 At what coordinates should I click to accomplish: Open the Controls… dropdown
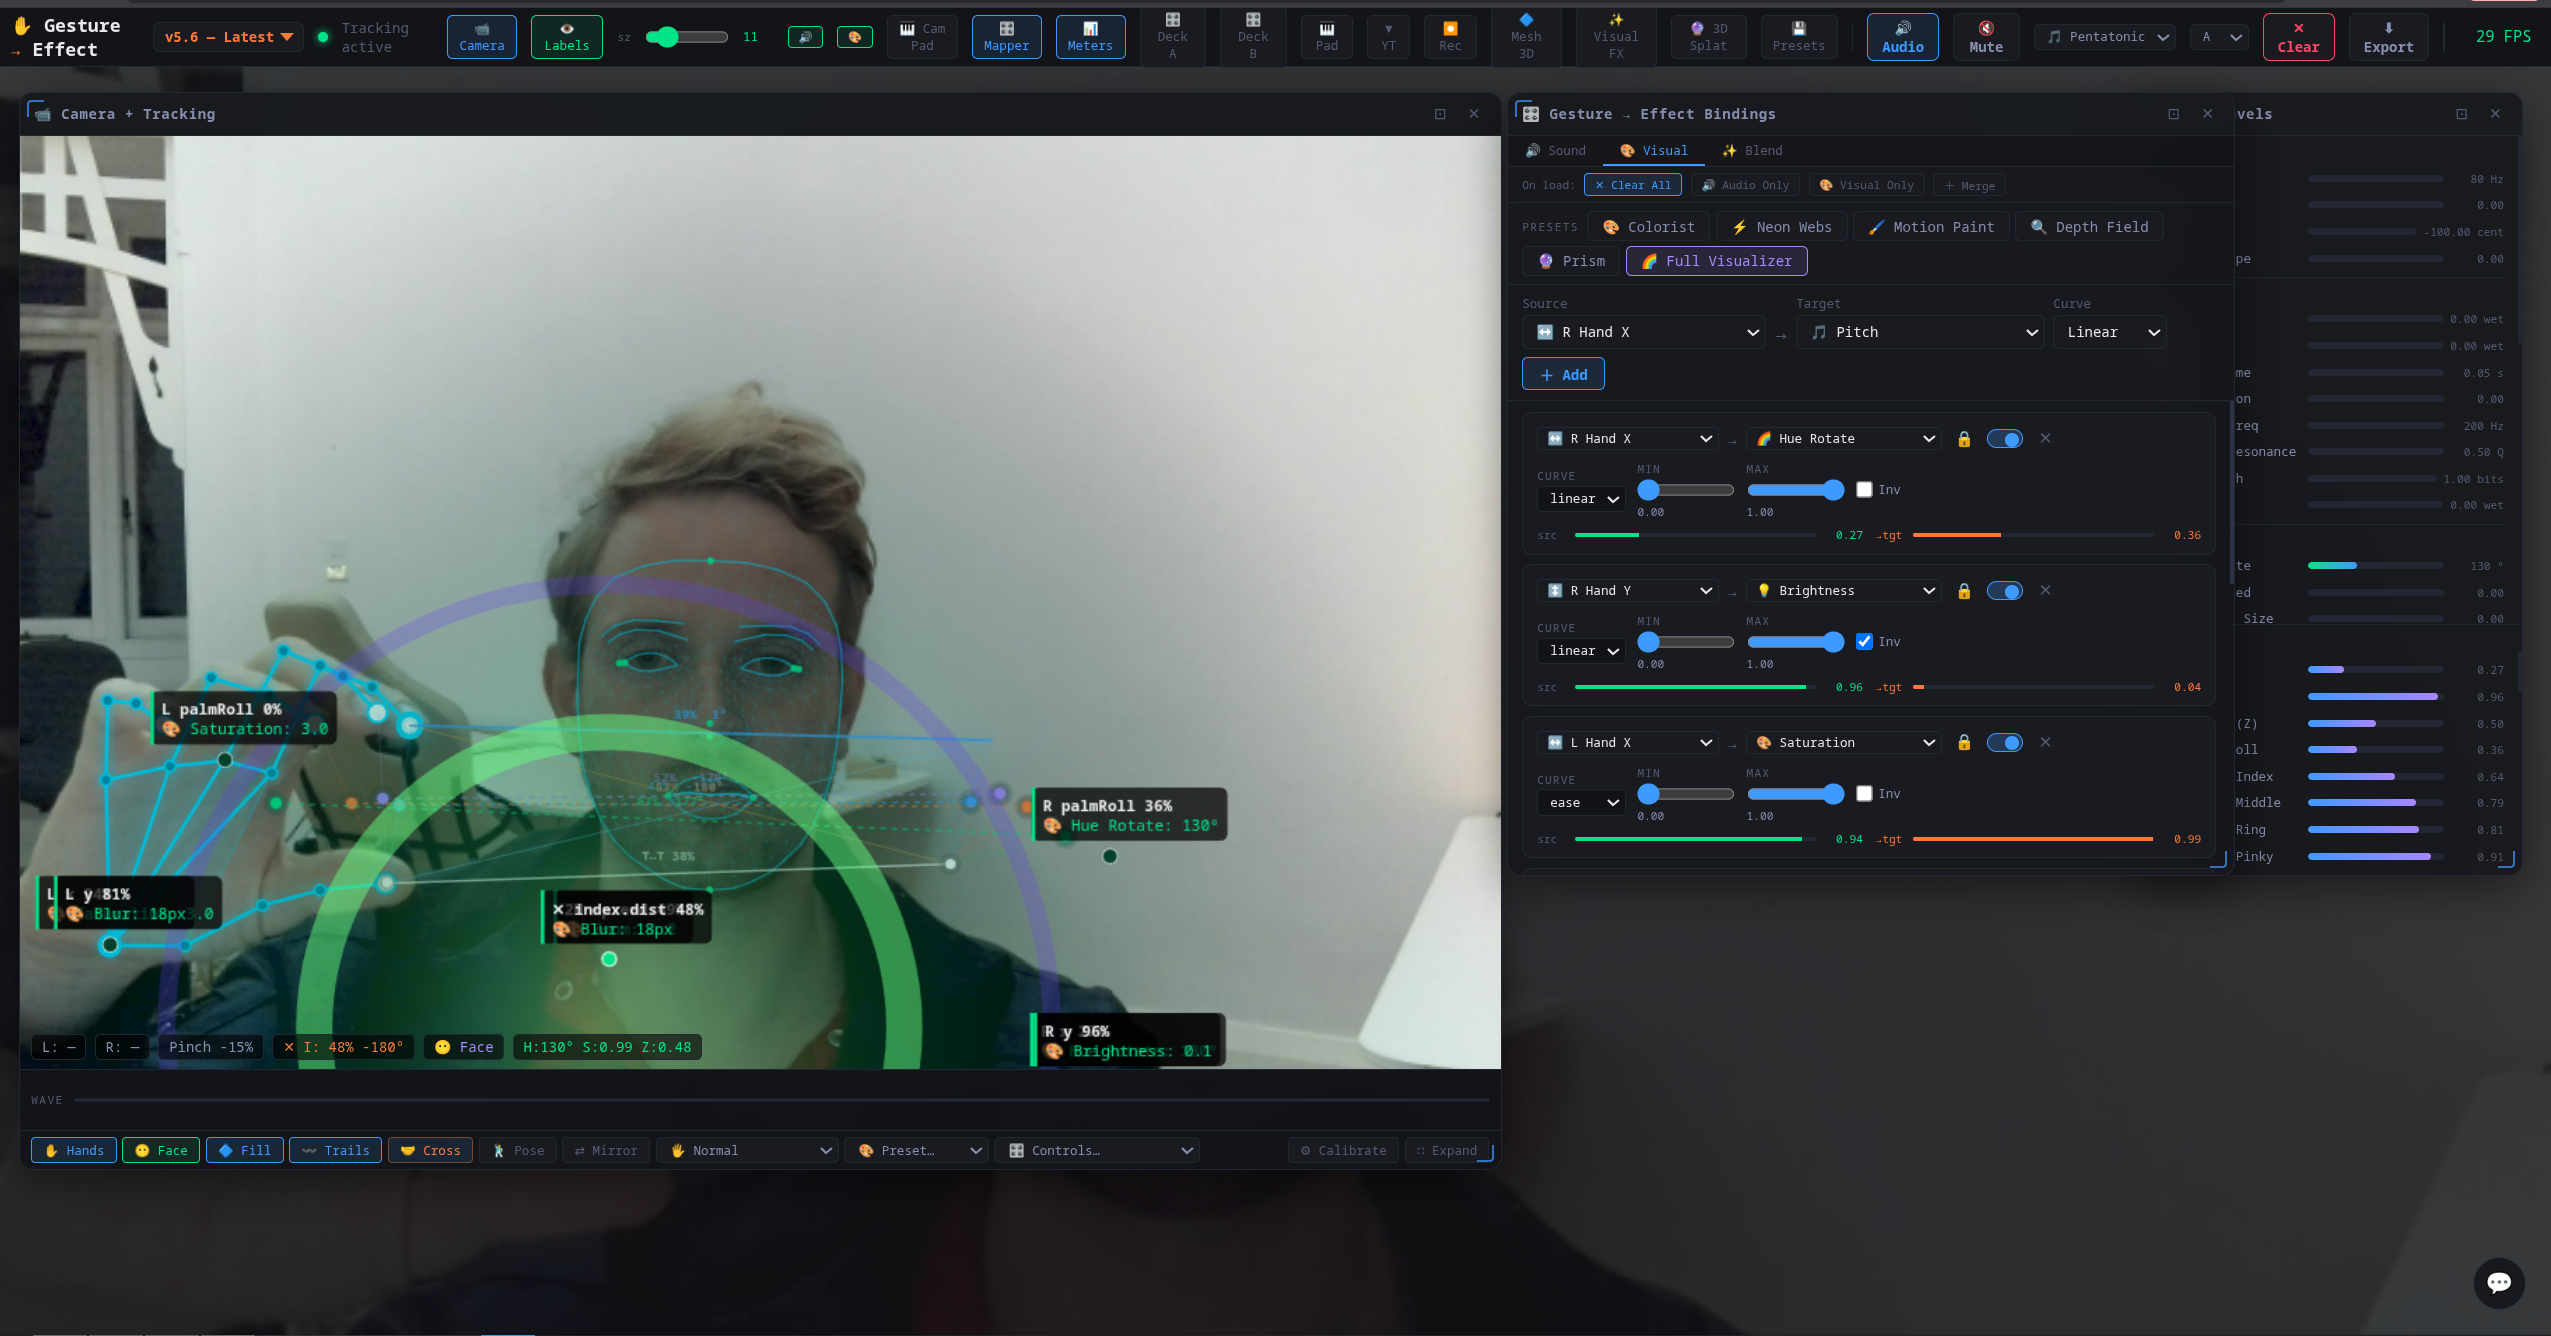coord(1097,1151)
